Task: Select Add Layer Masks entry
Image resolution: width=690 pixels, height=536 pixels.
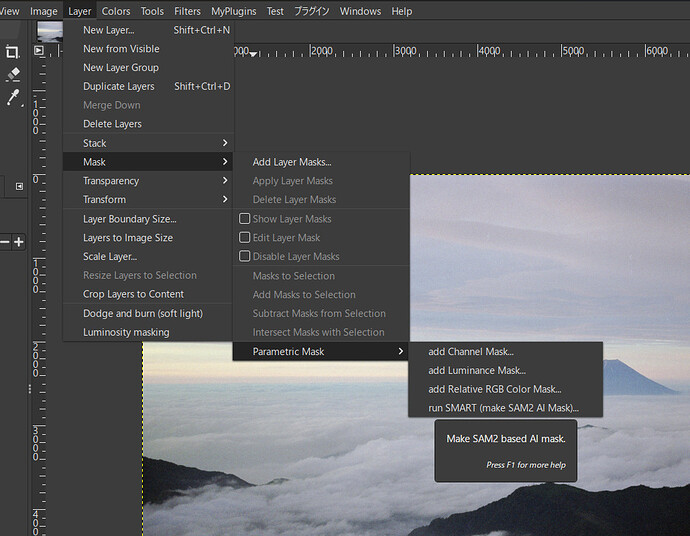Action: click(x=292, y=162)
